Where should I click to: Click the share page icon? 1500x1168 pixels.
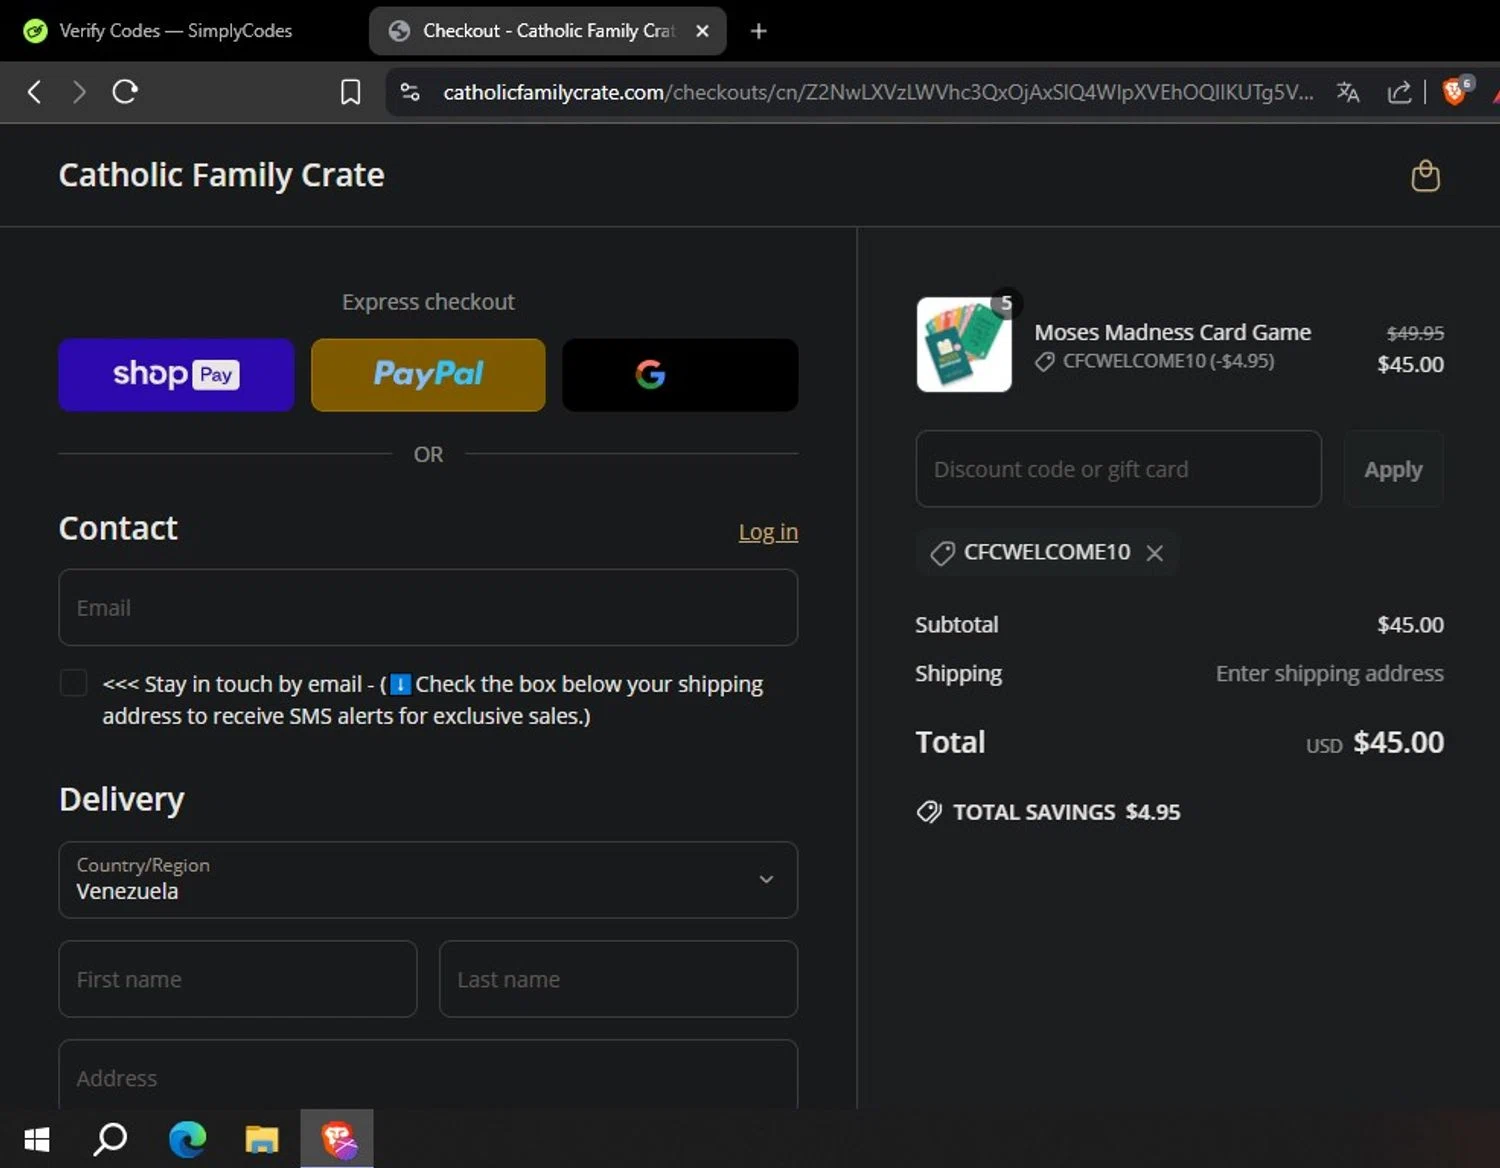1399,92
